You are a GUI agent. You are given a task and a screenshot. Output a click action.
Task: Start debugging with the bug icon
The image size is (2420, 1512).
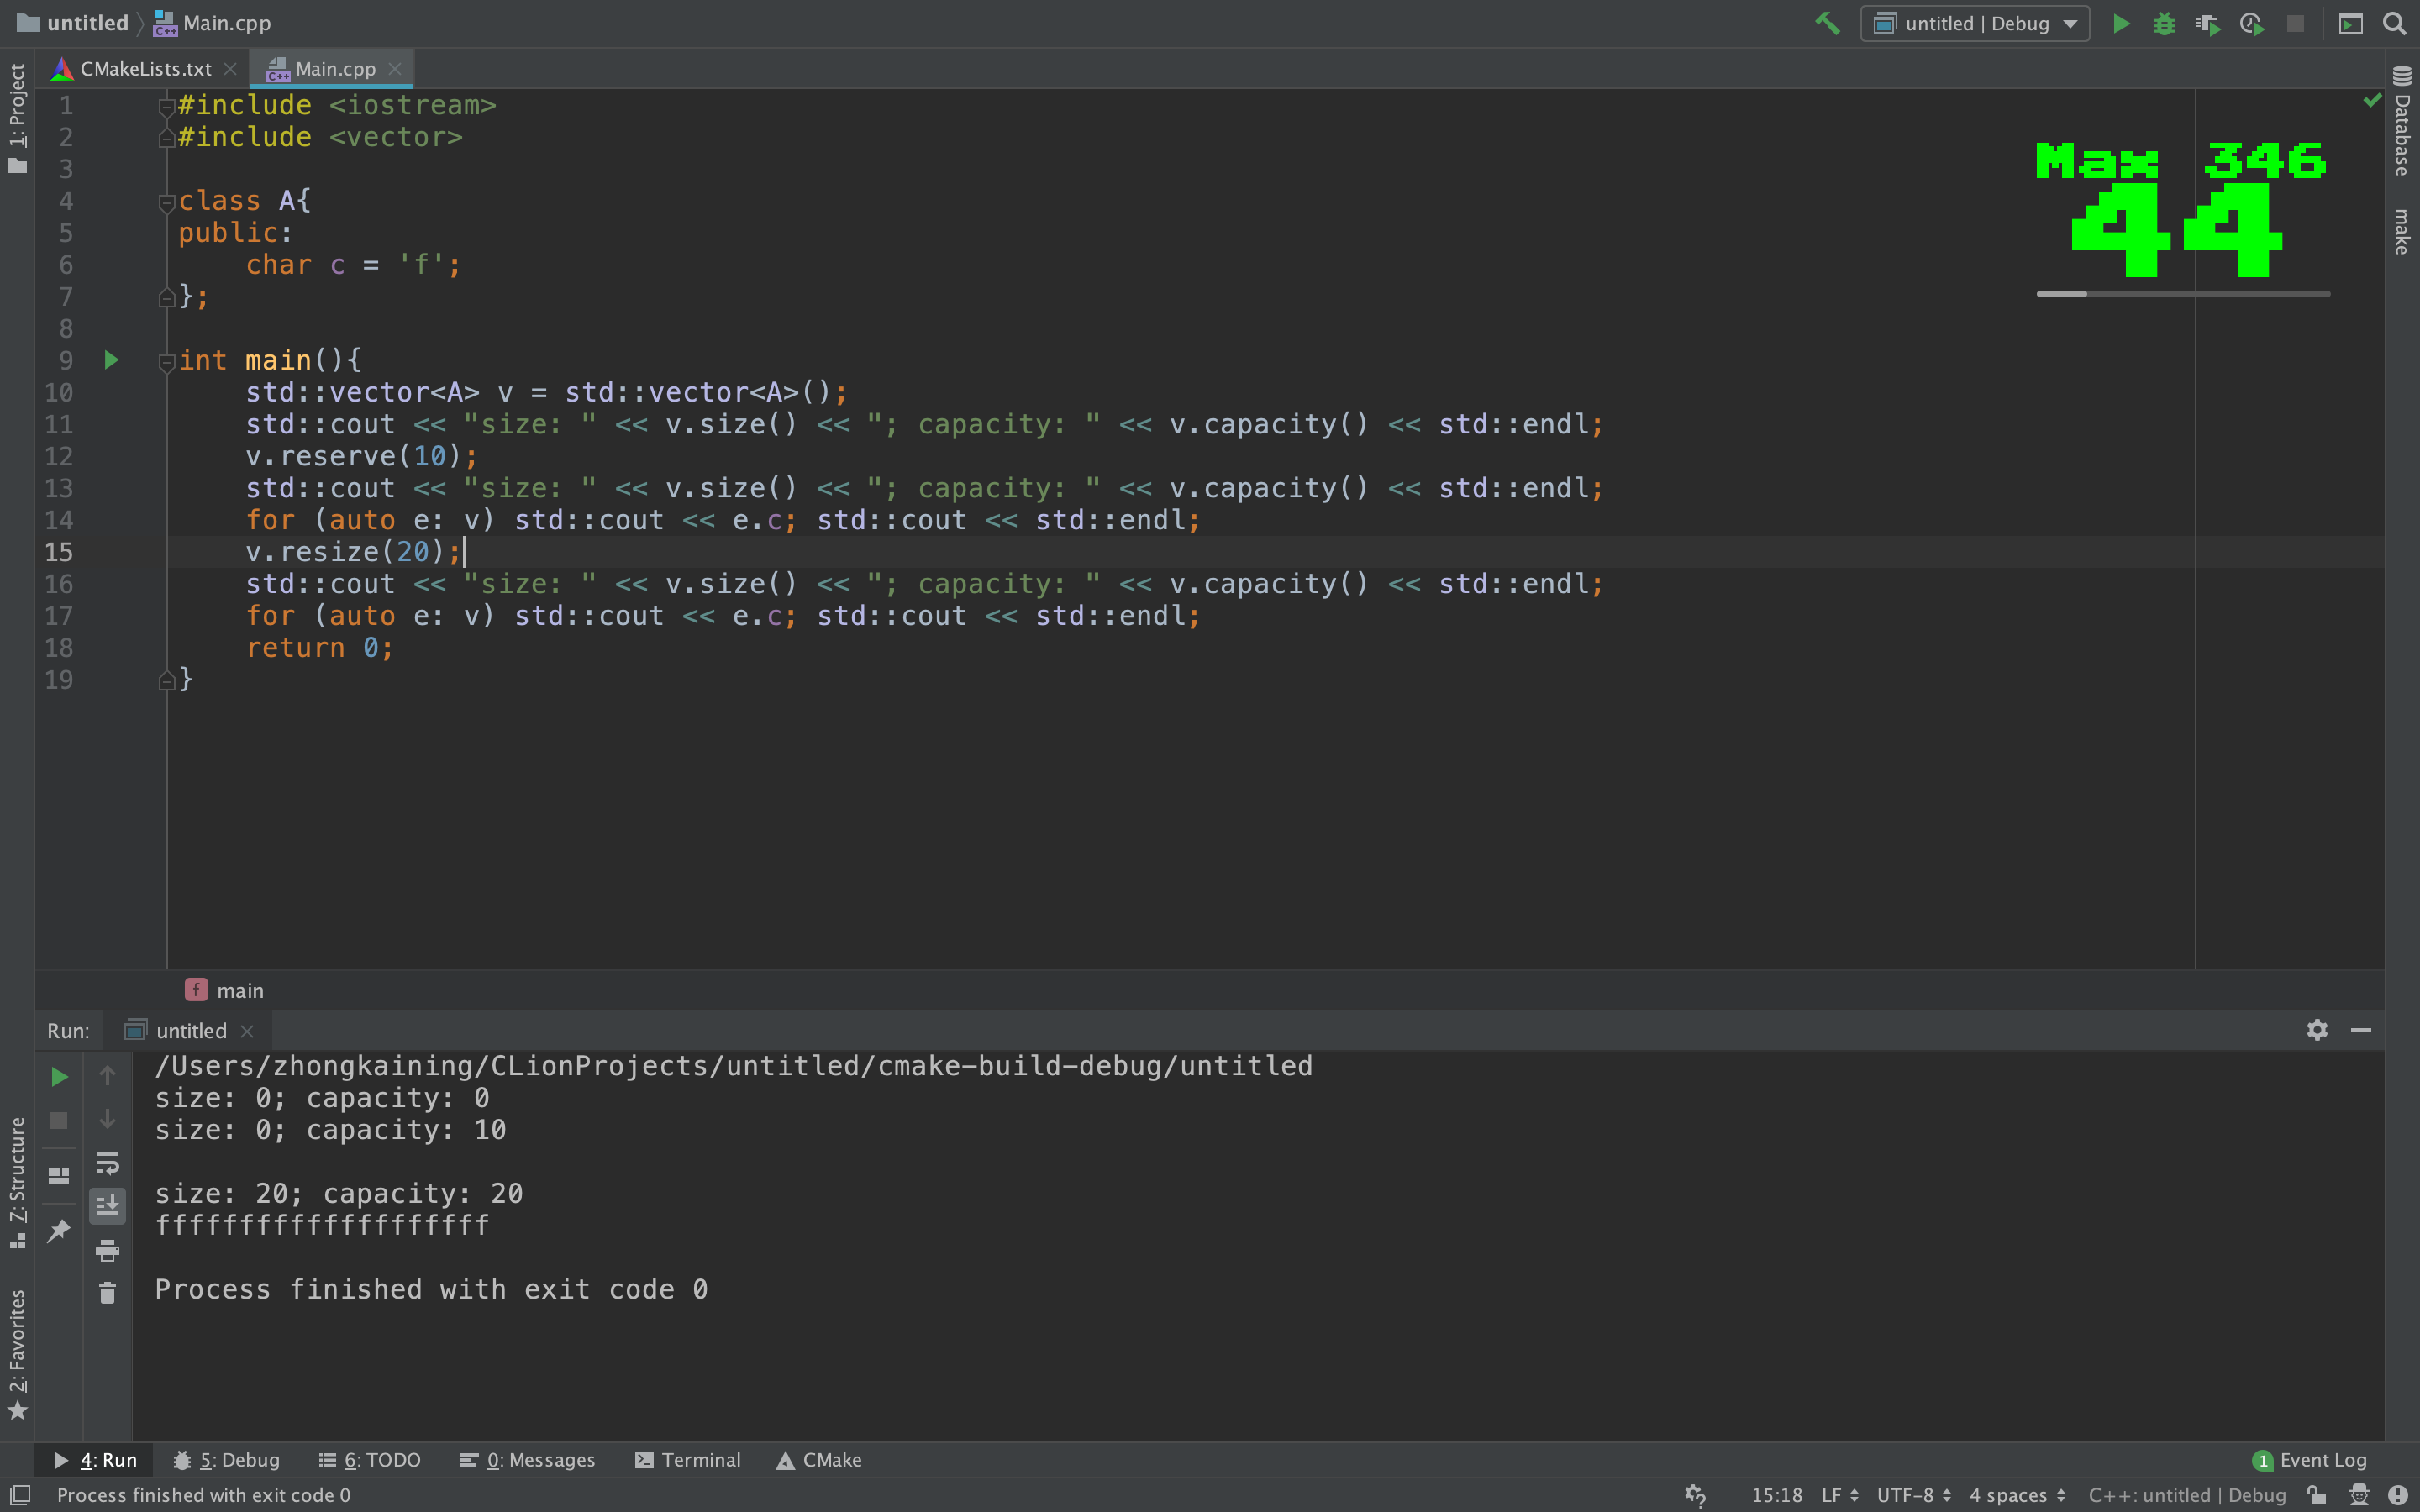(2164, 23)
